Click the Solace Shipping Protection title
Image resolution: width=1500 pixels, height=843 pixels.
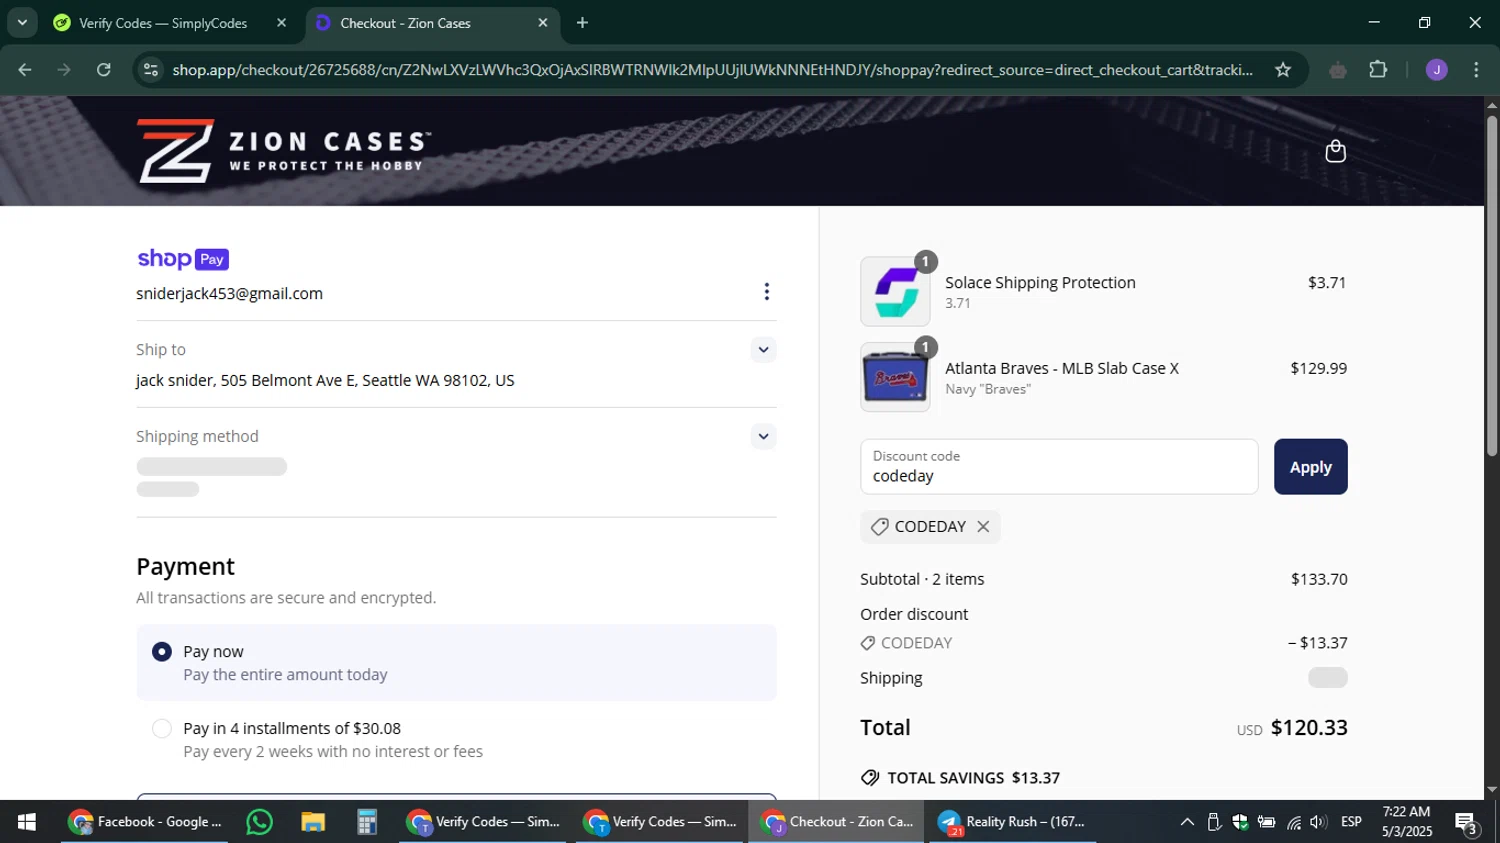click(x=1040, y=283)
